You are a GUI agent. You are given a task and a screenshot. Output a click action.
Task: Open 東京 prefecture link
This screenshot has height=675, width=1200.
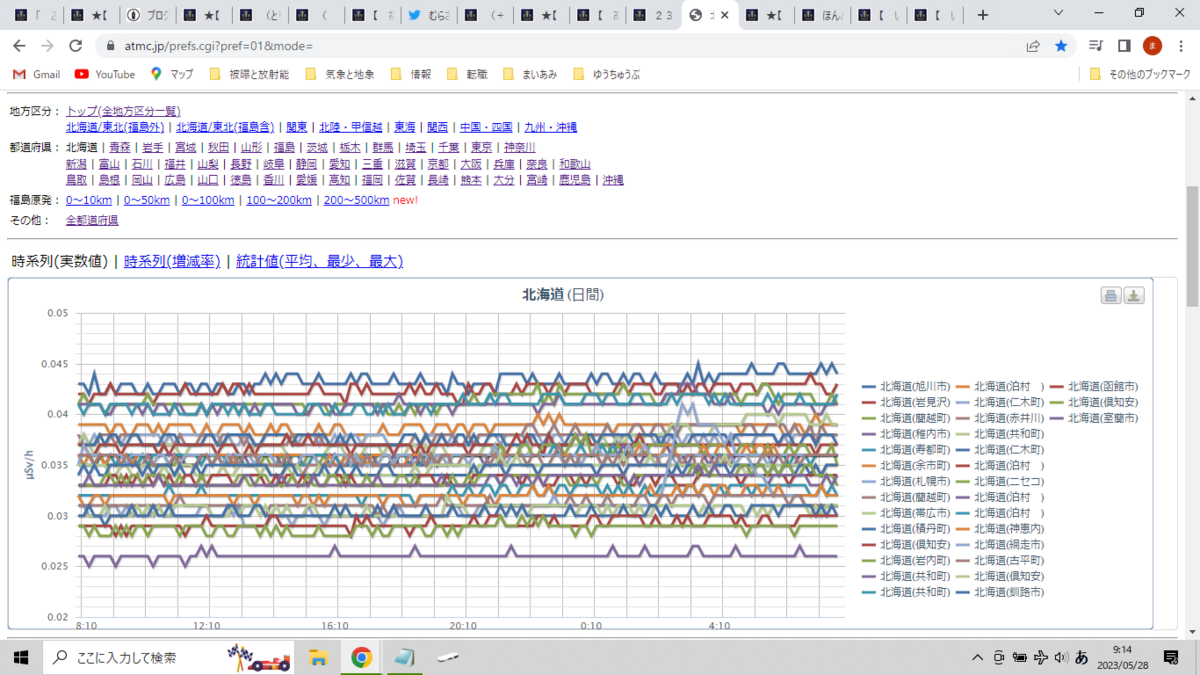[x=483, y=148]
